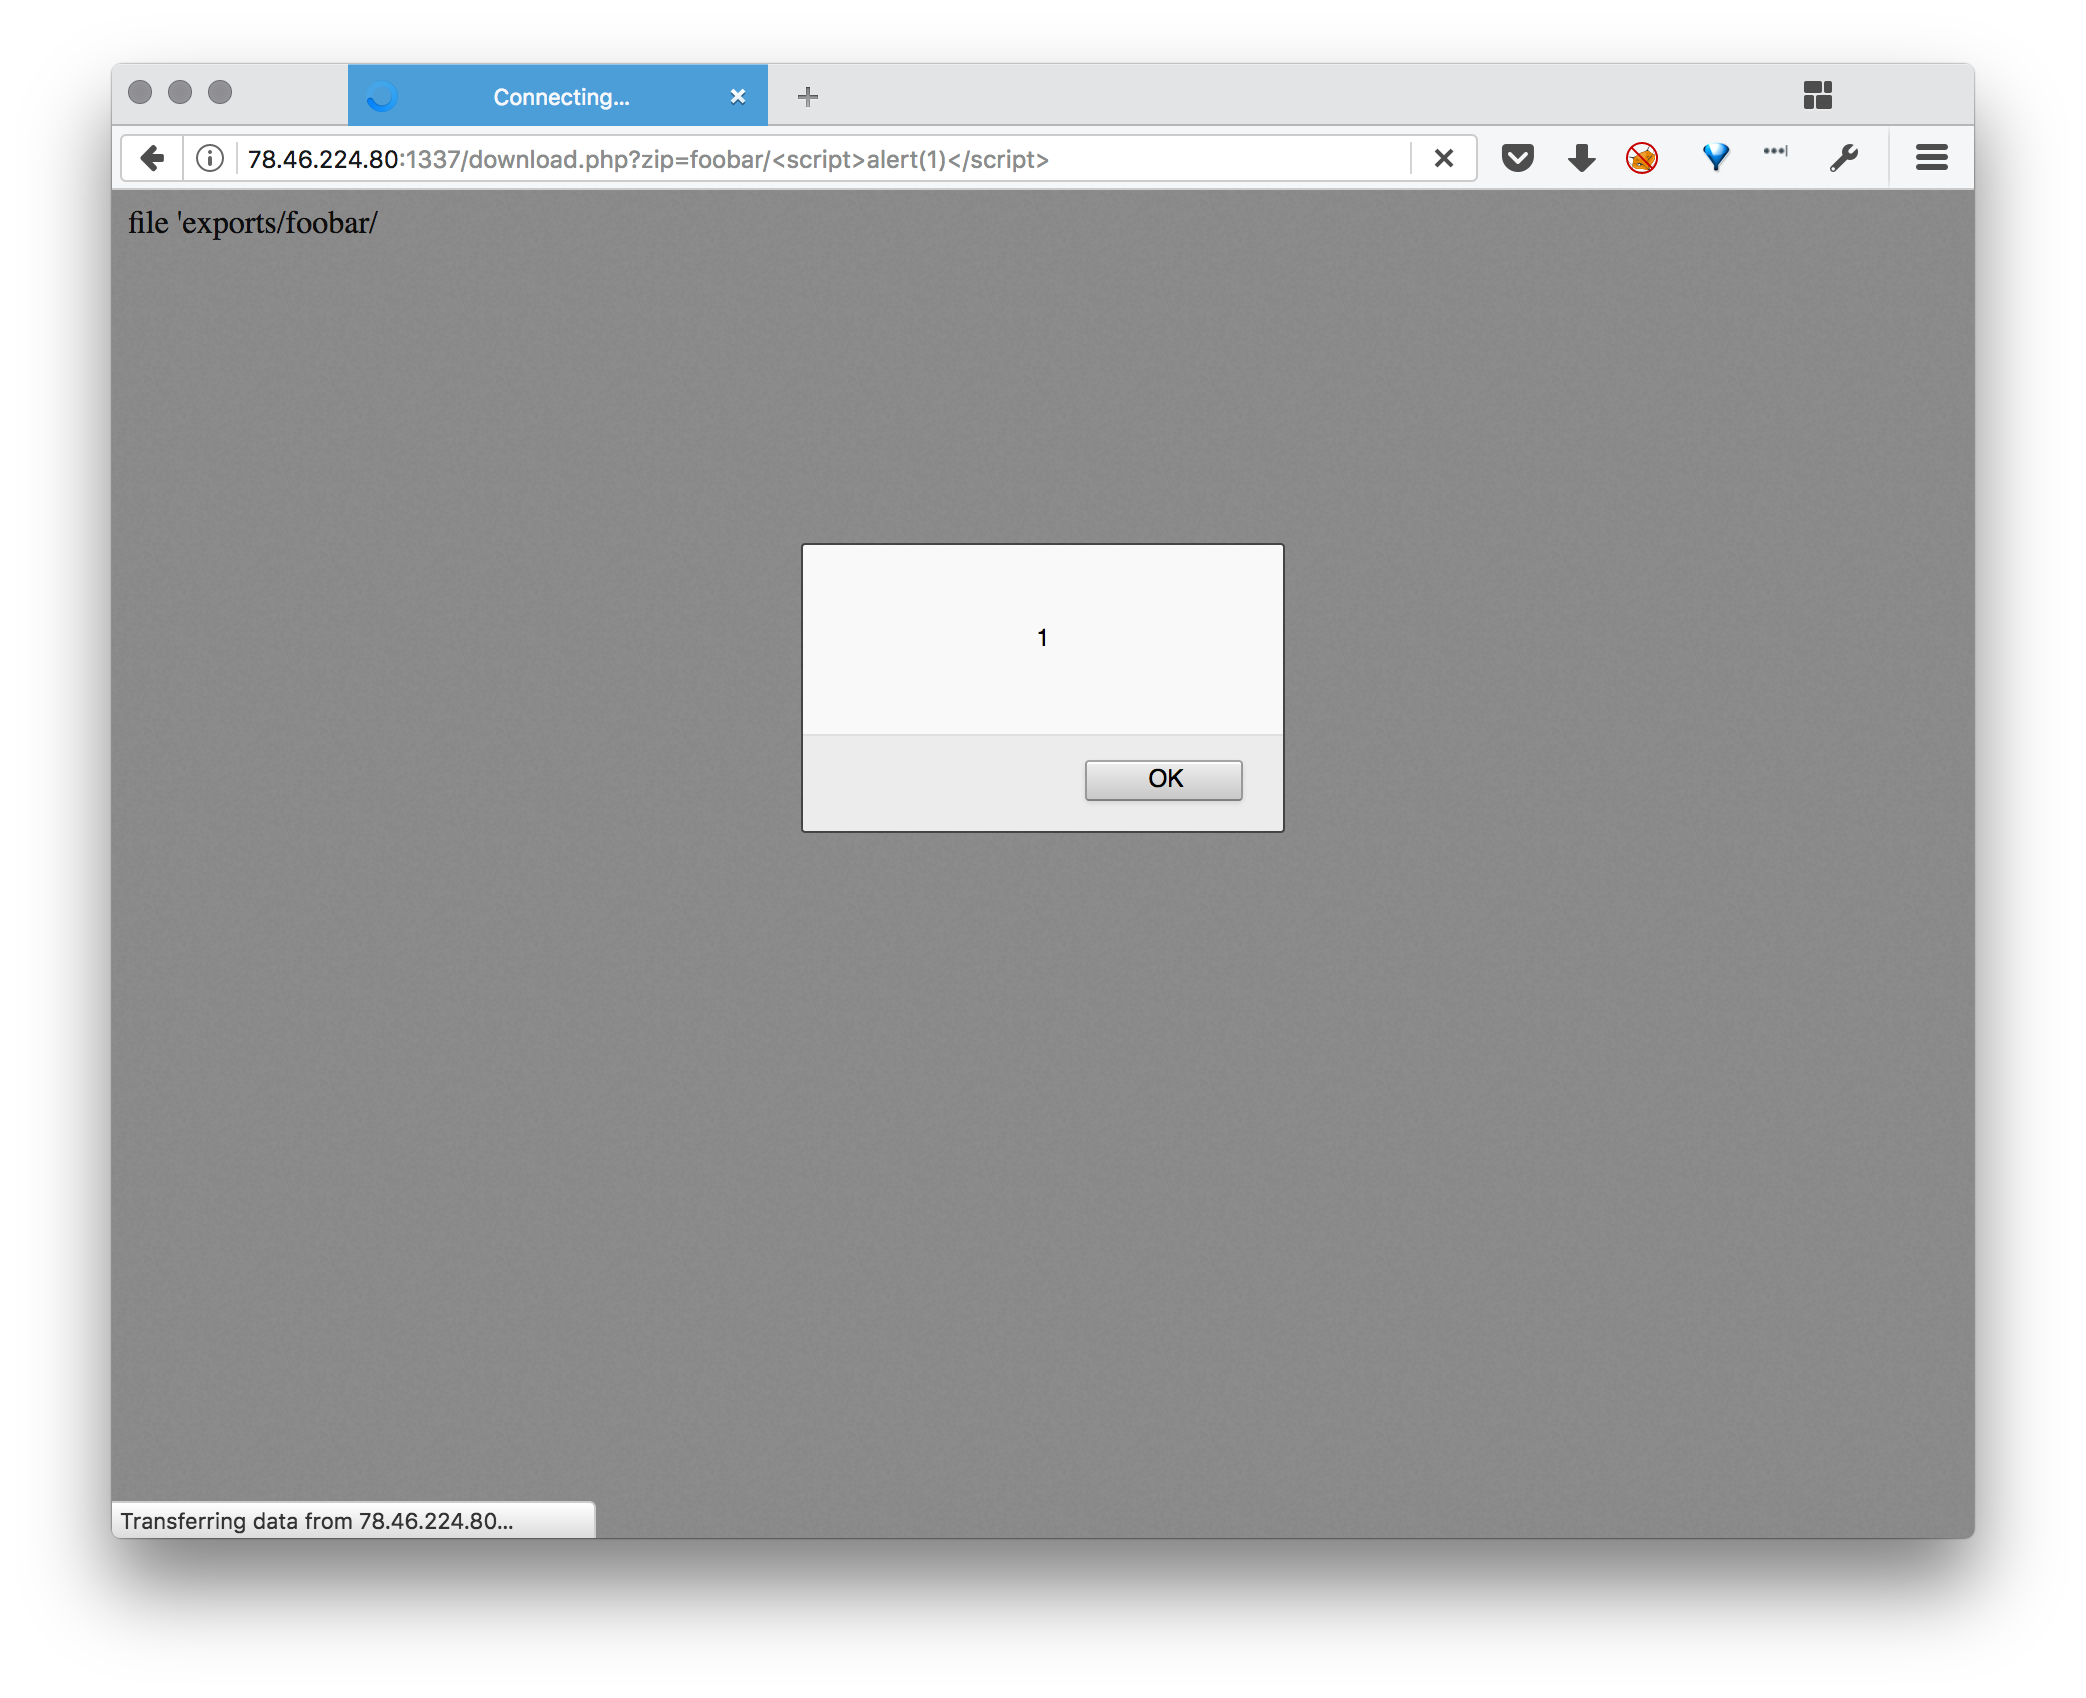2086x1698 pixels.
Task: Click the 'file exports/foobar/' page text
Action: tap(253, 223)
